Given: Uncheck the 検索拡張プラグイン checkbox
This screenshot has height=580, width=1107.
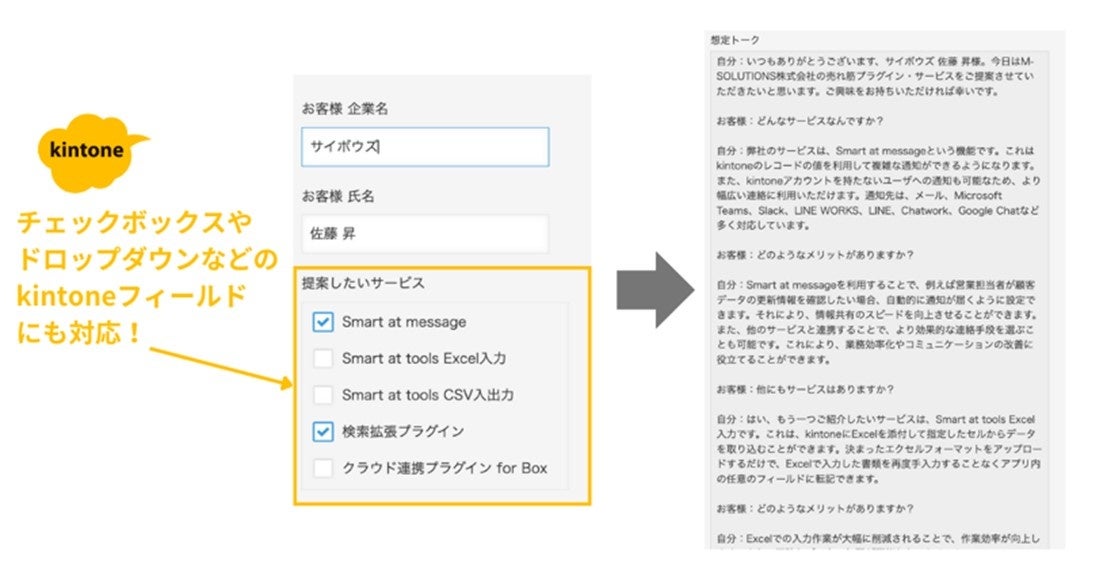Looking at the screenshot, I should [323, 431].
